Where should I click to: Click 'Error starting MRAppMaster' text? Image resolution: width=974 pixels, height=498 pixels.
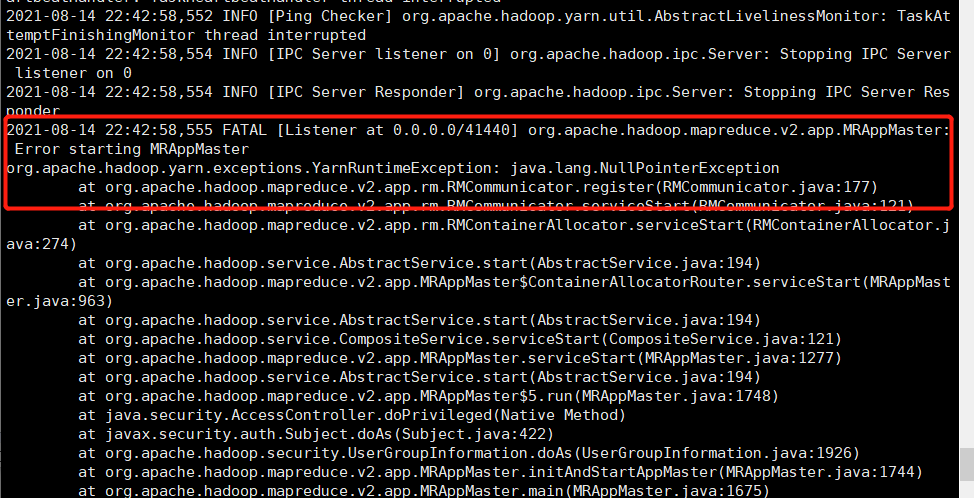click(x=132, y=150)
